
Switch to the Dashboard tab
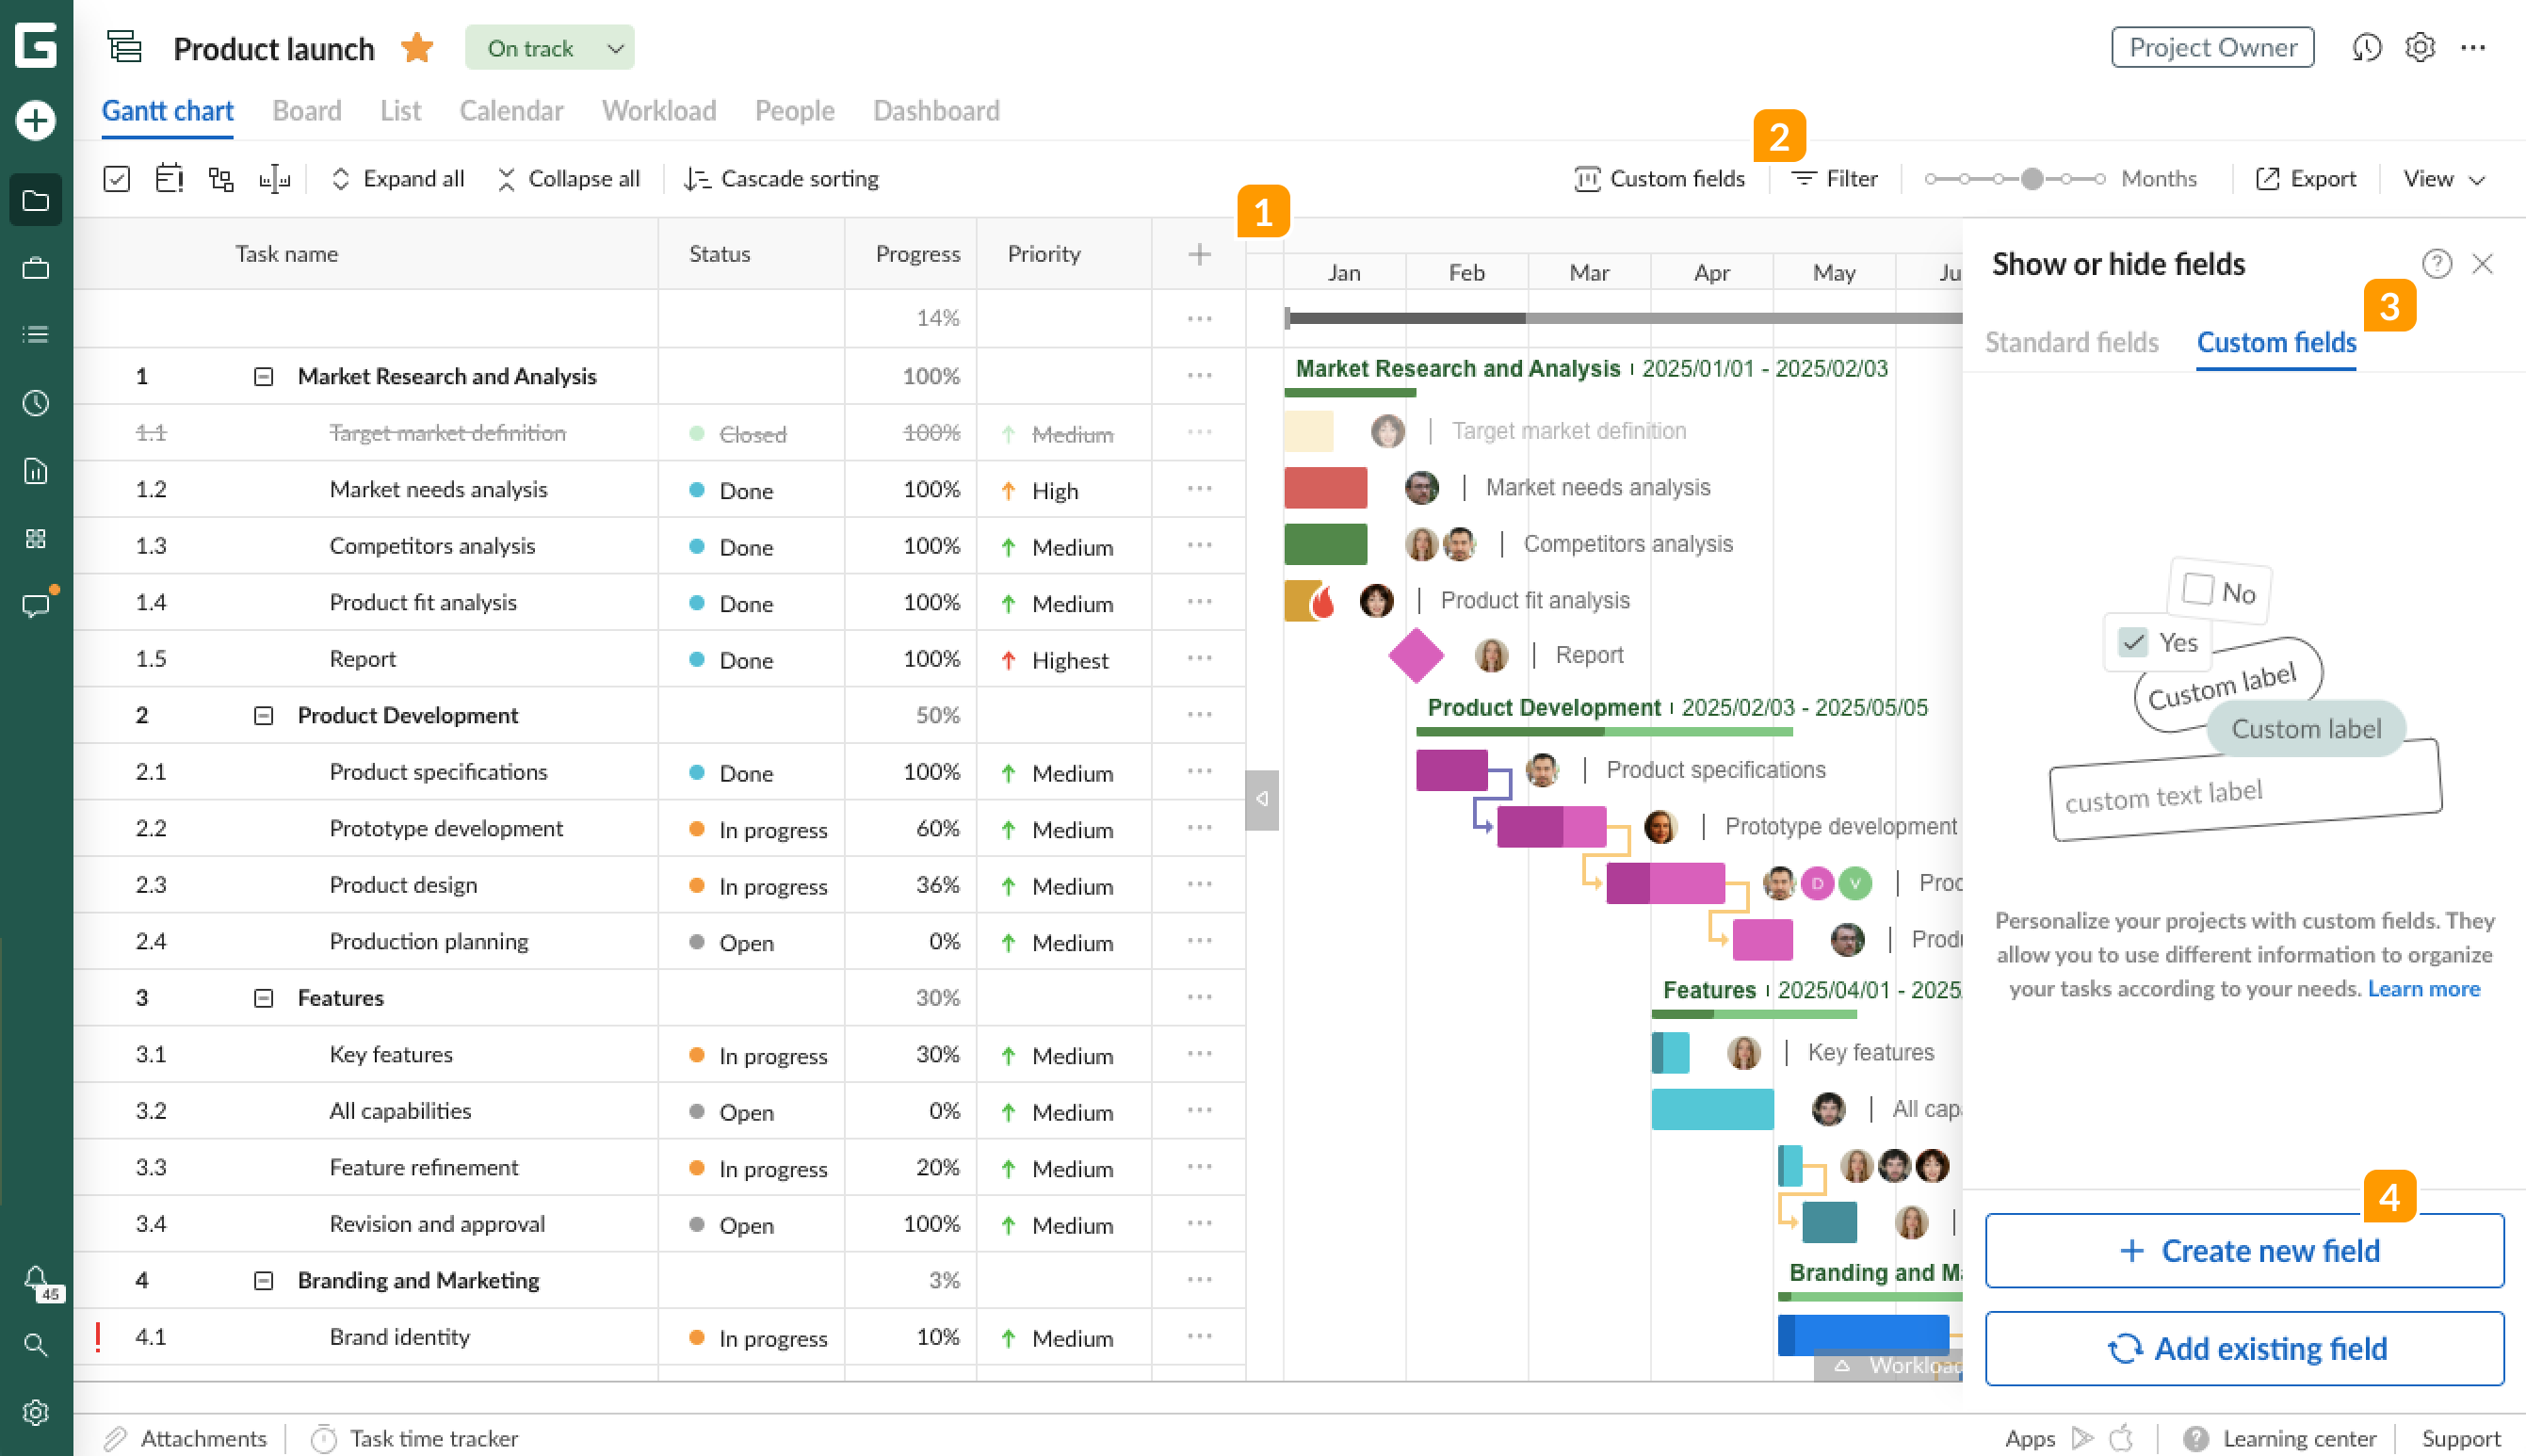936,110
